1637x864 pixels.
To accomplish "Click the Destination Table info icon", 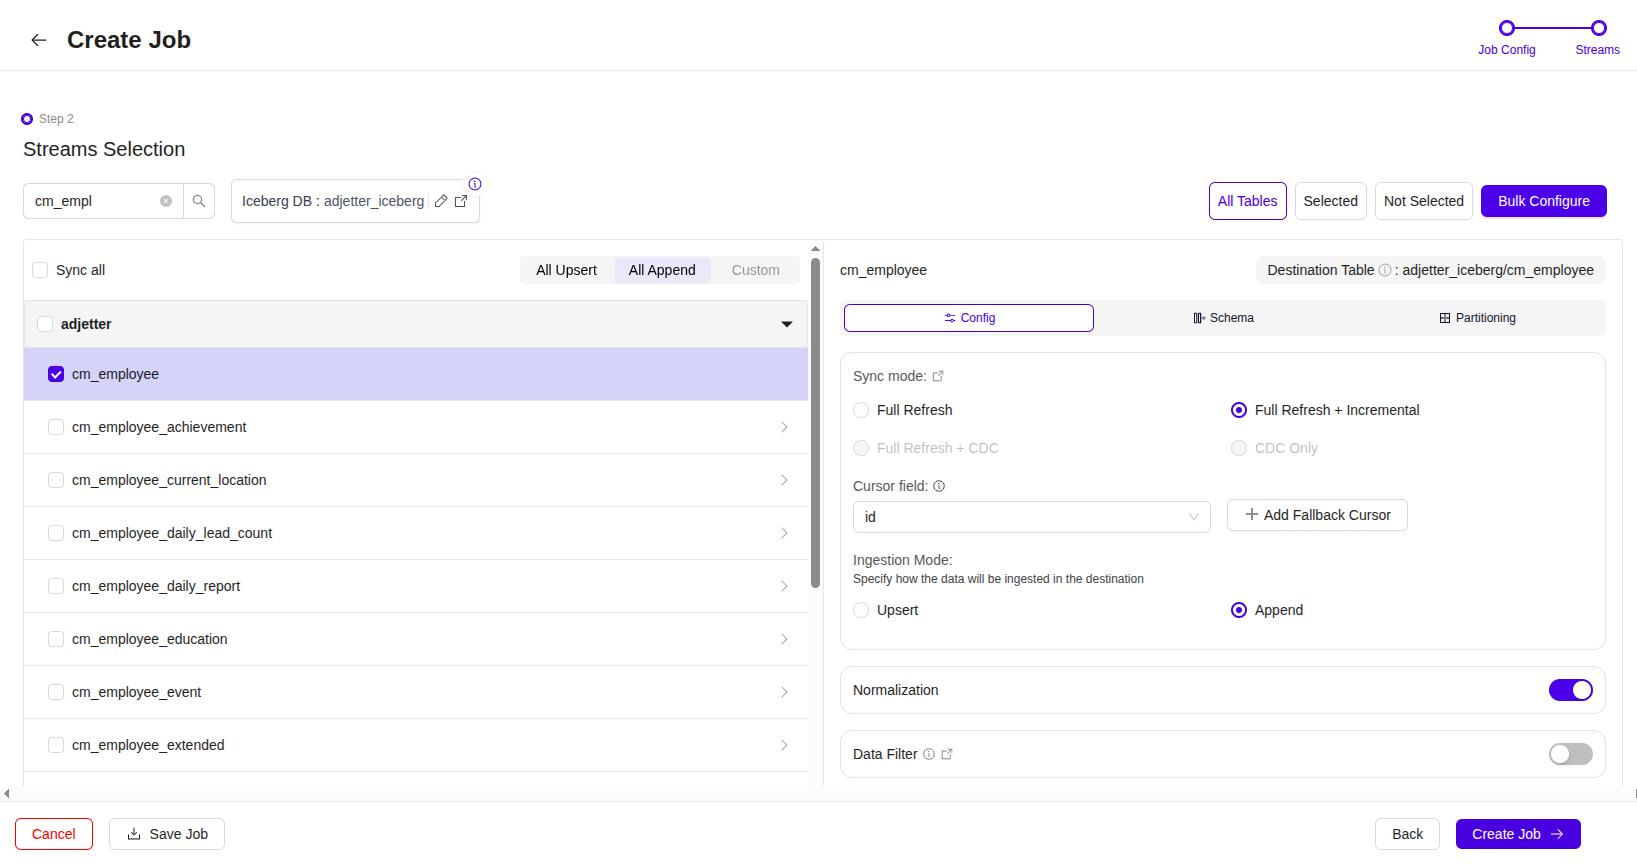I will pos(1385,270).
